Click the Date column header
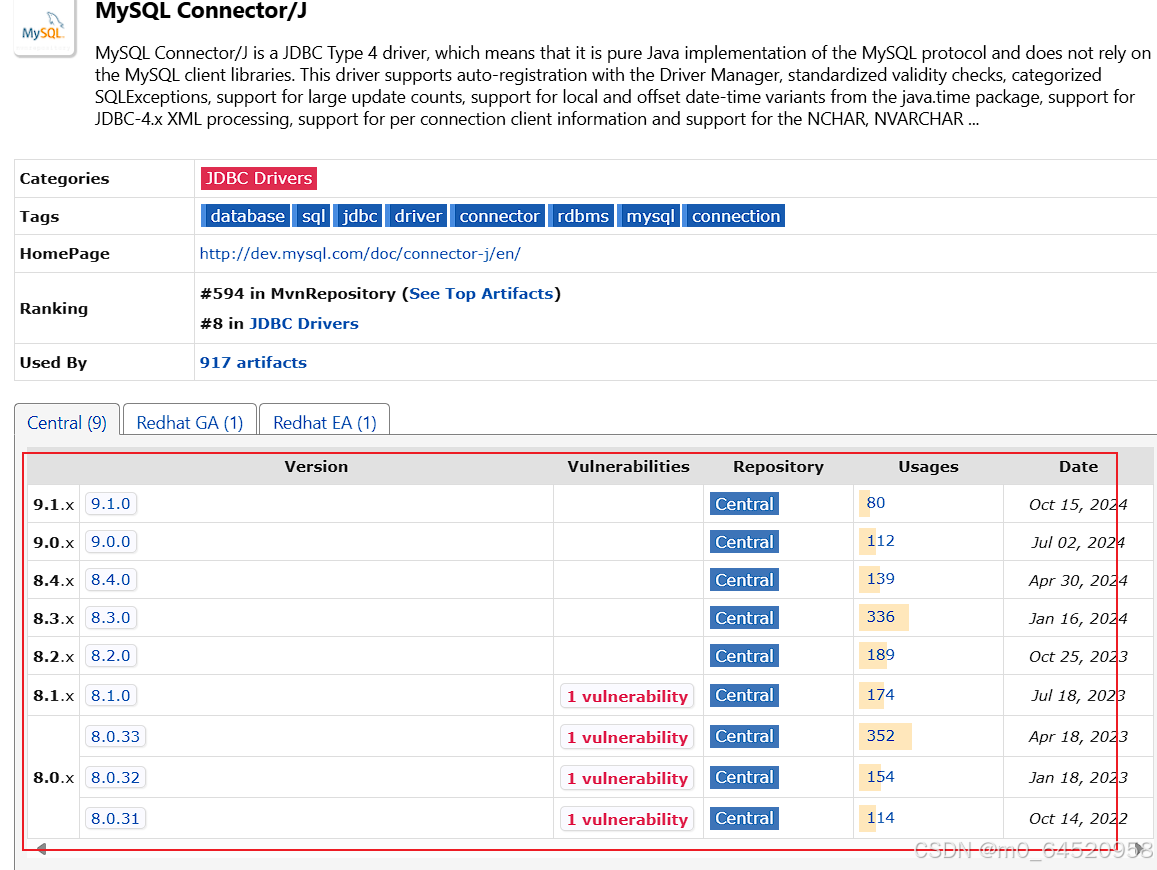Image resolution: width=1157 pixels, height=870 pixels. point(1078,466)
